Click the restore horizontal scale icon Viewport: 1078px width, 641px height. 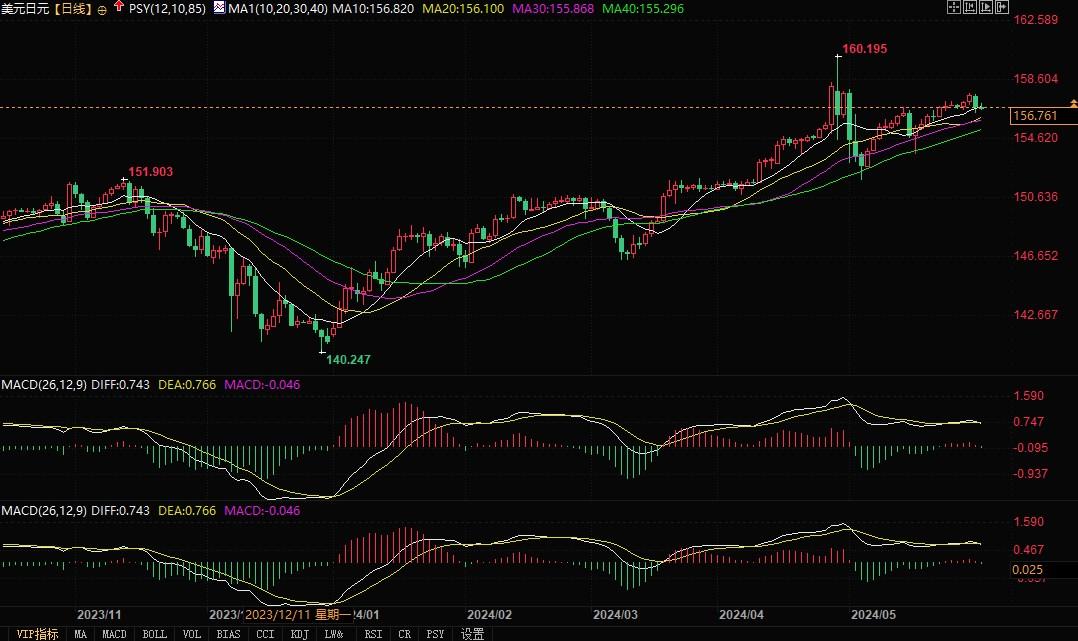tap(1003, 7)
